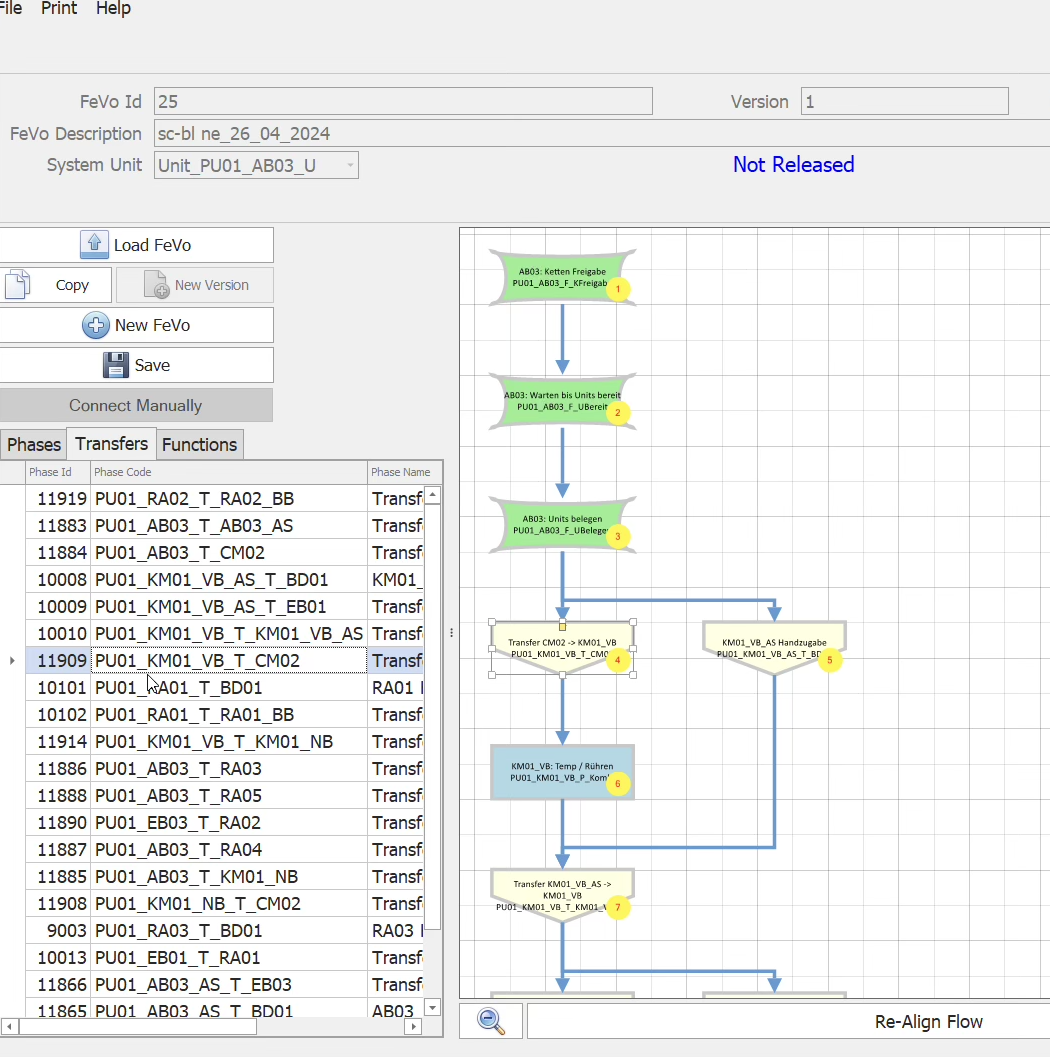Select node KM01_VB_AS Handzugabe
Image resolution: width=1050 pixels, height=1057 pixels.
(x=774, y=648)
